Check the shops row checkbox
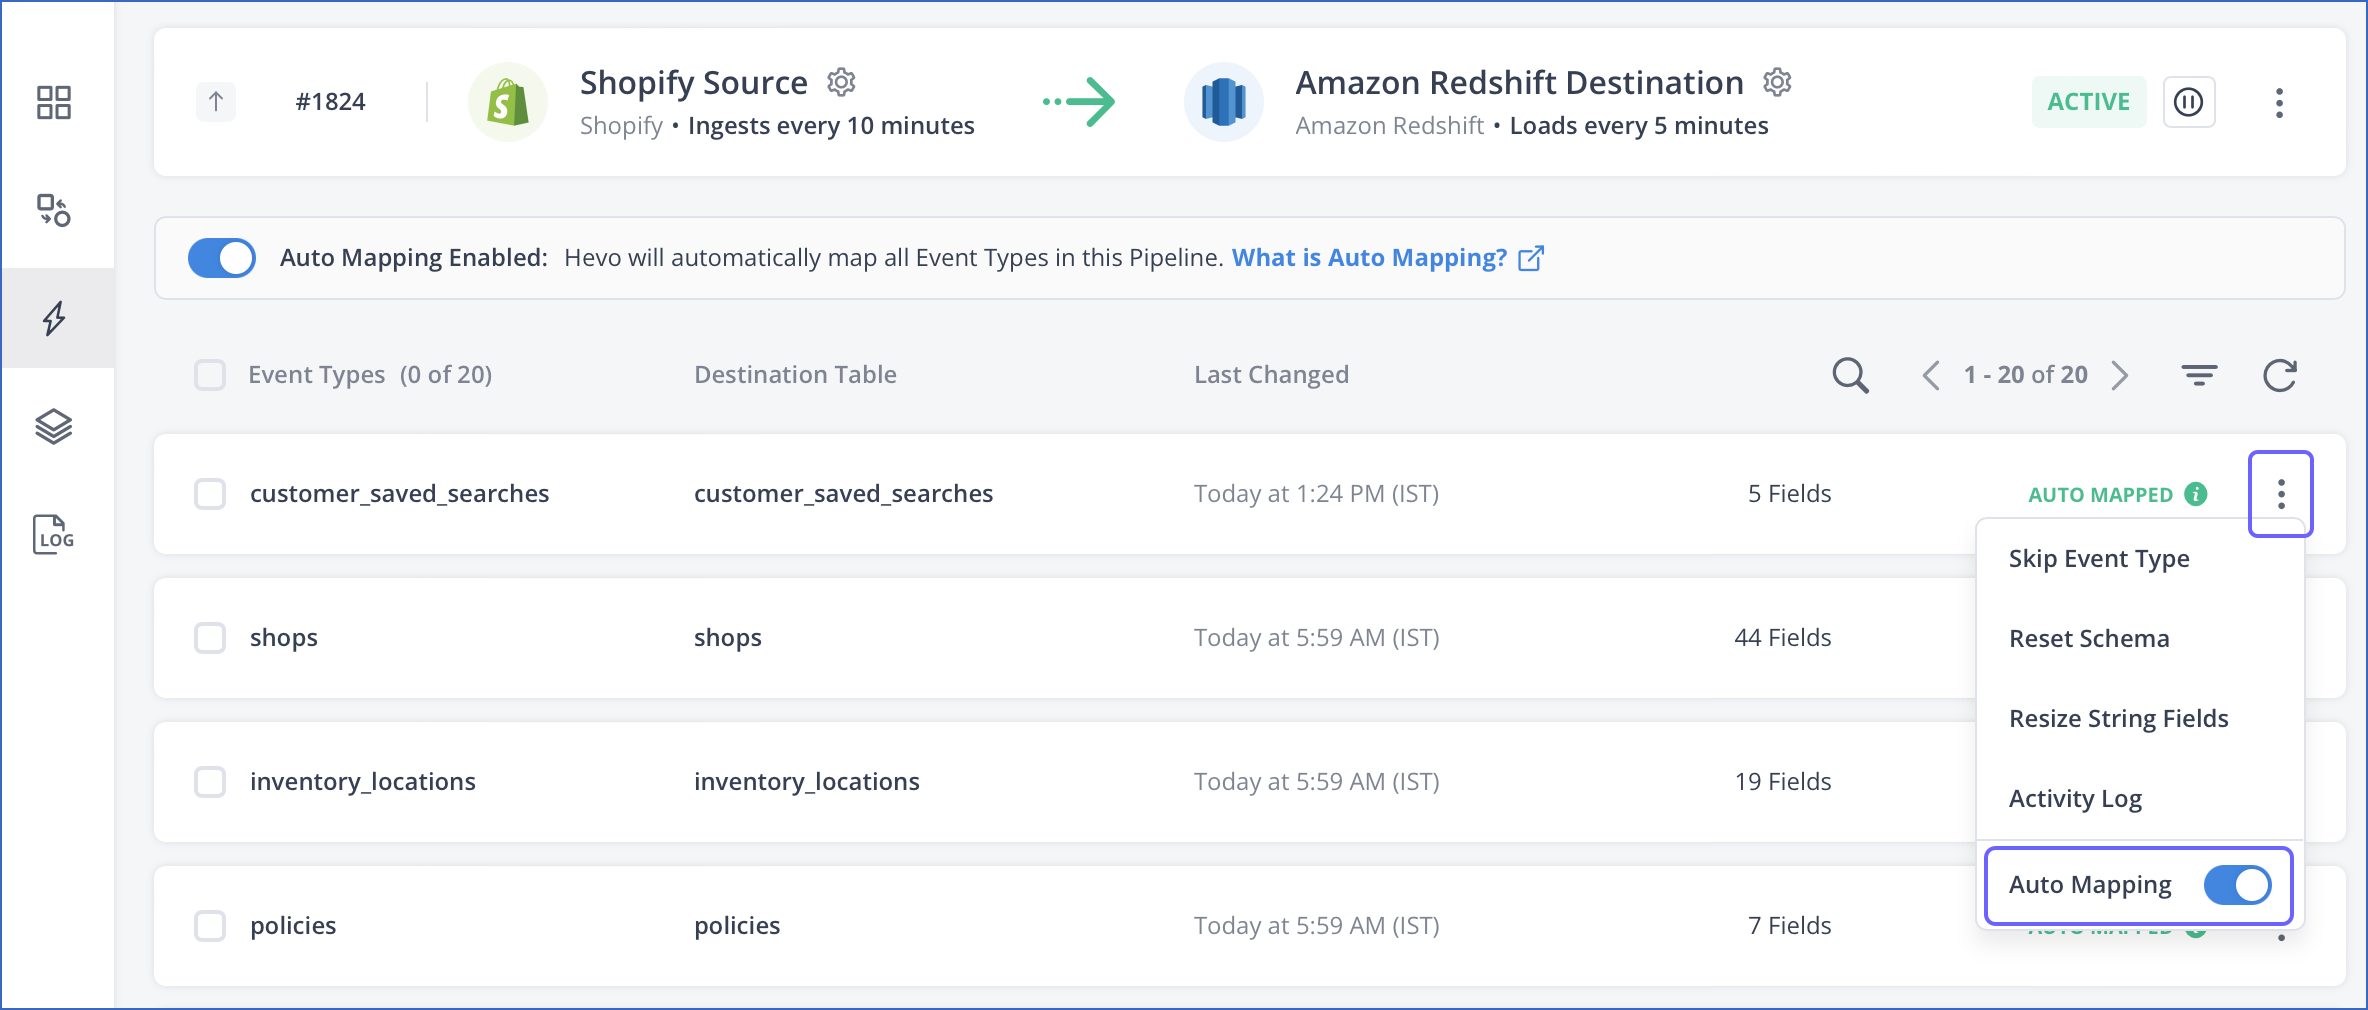Screen dimensions: 2368x1010 pos(210,638)
